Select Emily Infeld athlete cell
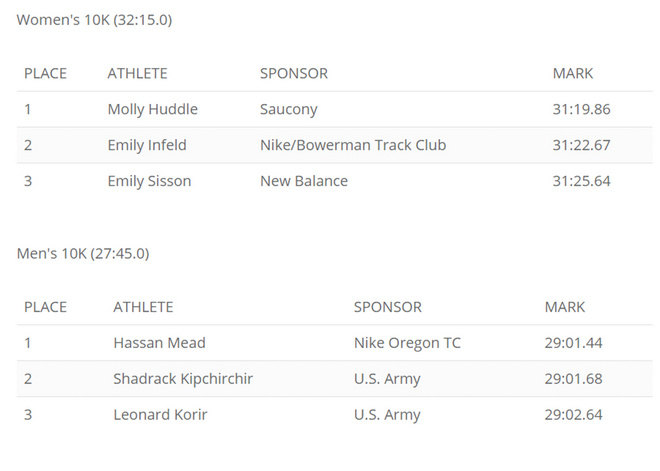 [x=147, y=145]
